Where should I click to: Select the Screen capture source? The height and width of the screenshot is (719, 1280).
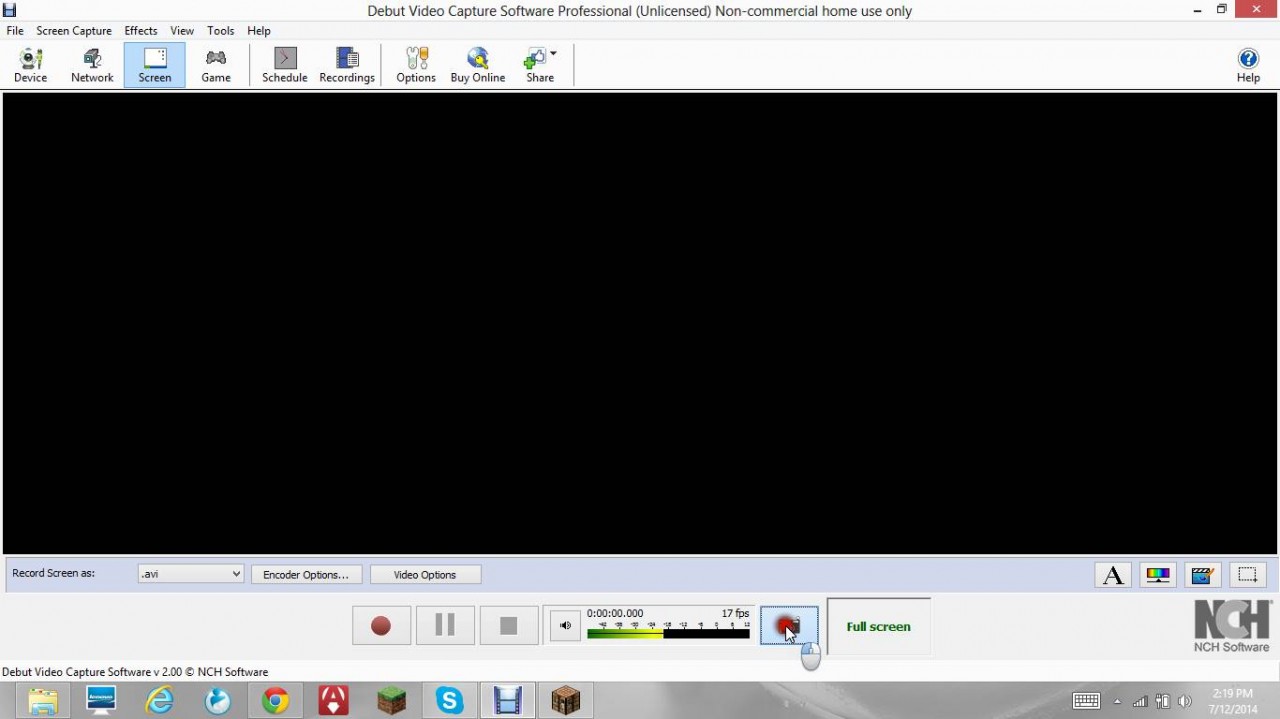[x=155, y=66]
